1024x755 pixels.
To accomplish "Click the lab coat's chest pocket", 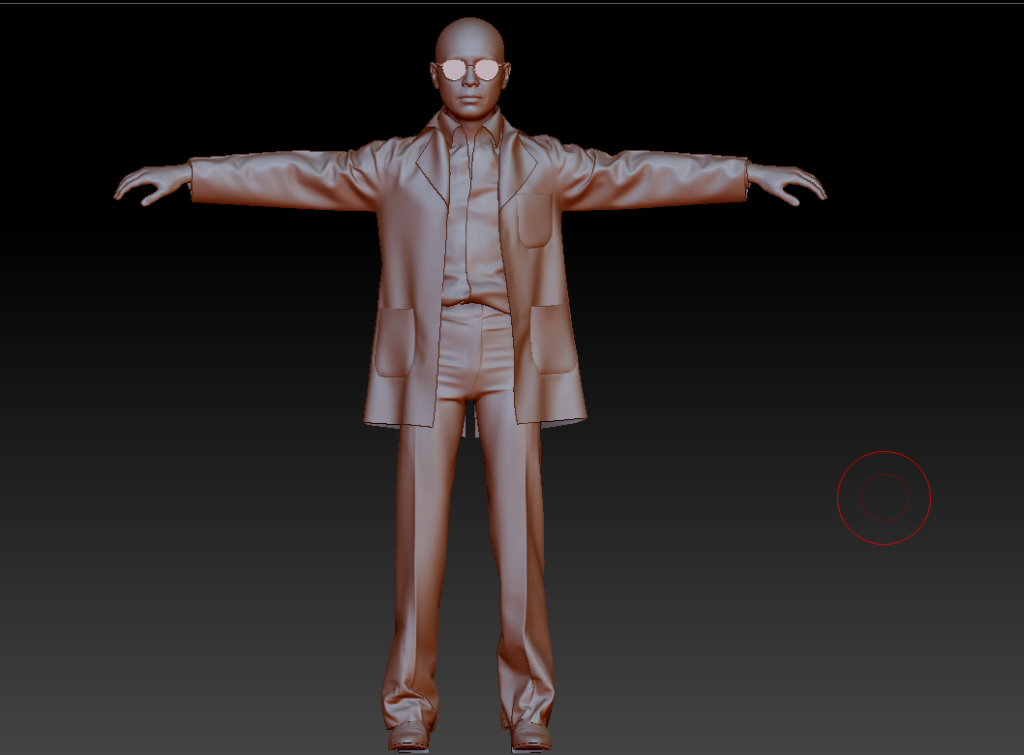I will pyautogui.click(x=535, y=220).
